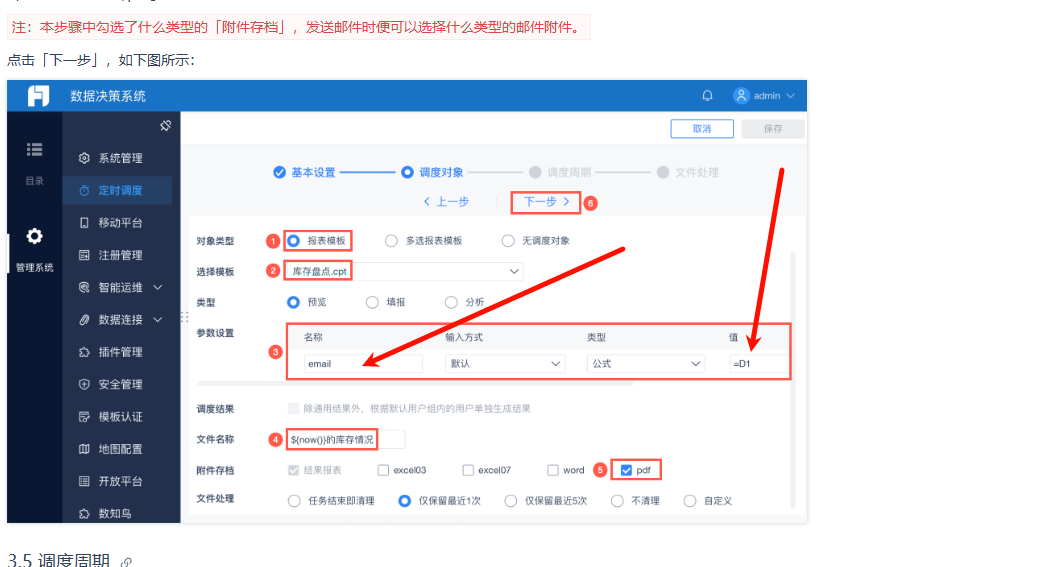Uncheck the pdf attachment checkbox
This screenshot has height=567, width=1053.
pyautogui.click(x=627, y=470)
